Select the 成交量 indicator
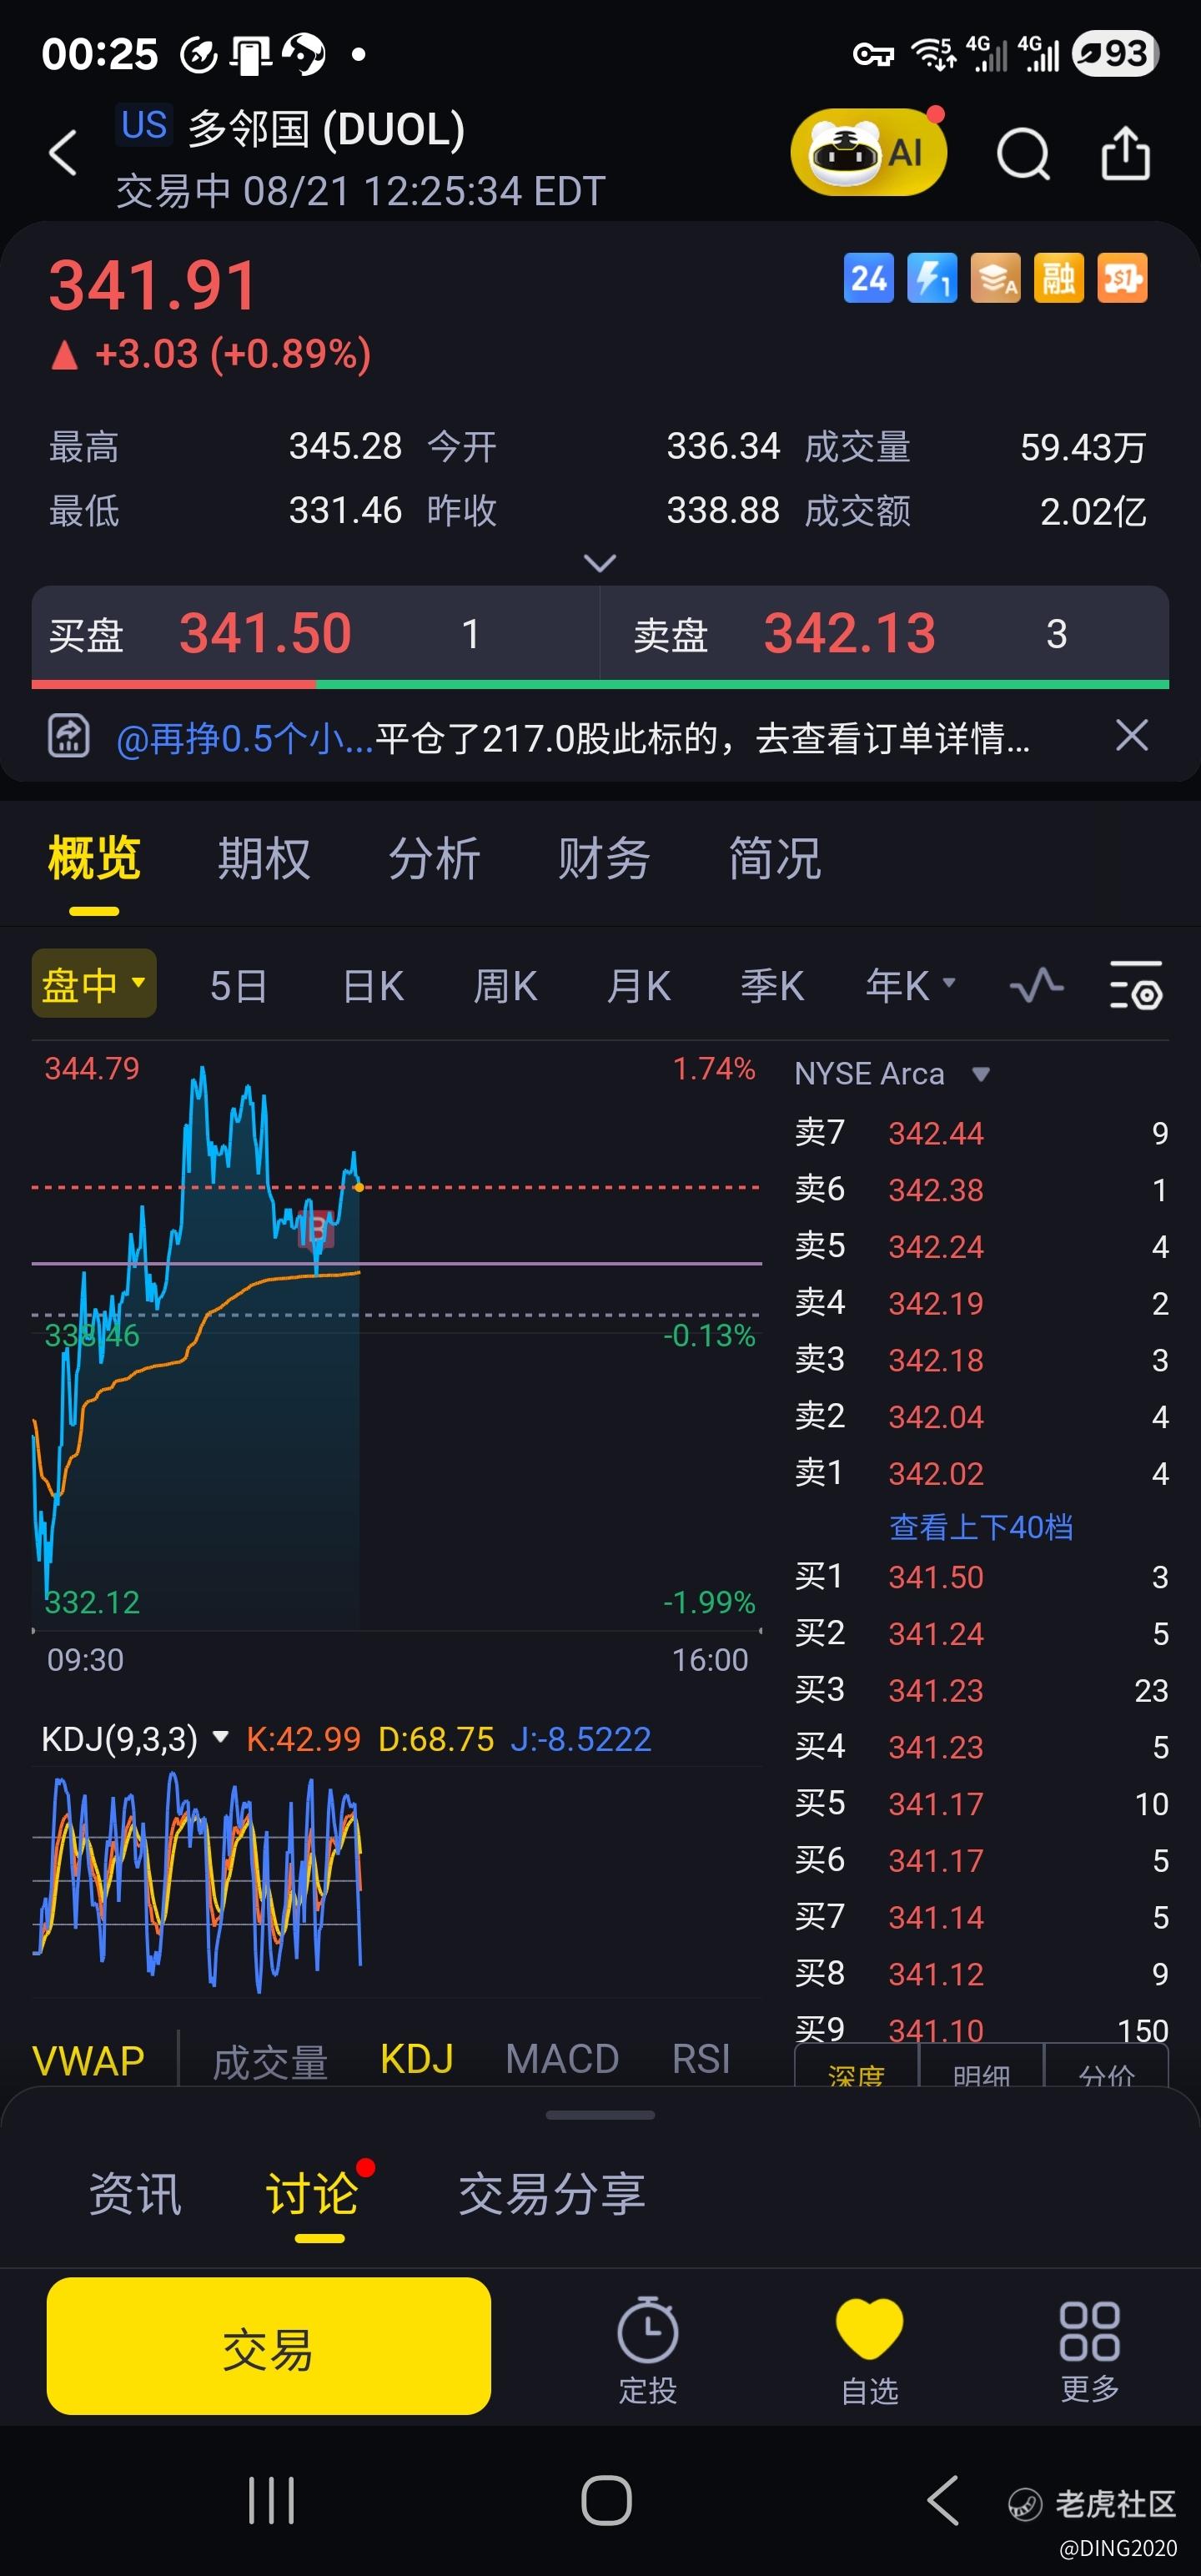The image size is (1201, 2576). tap(270, 2061)
